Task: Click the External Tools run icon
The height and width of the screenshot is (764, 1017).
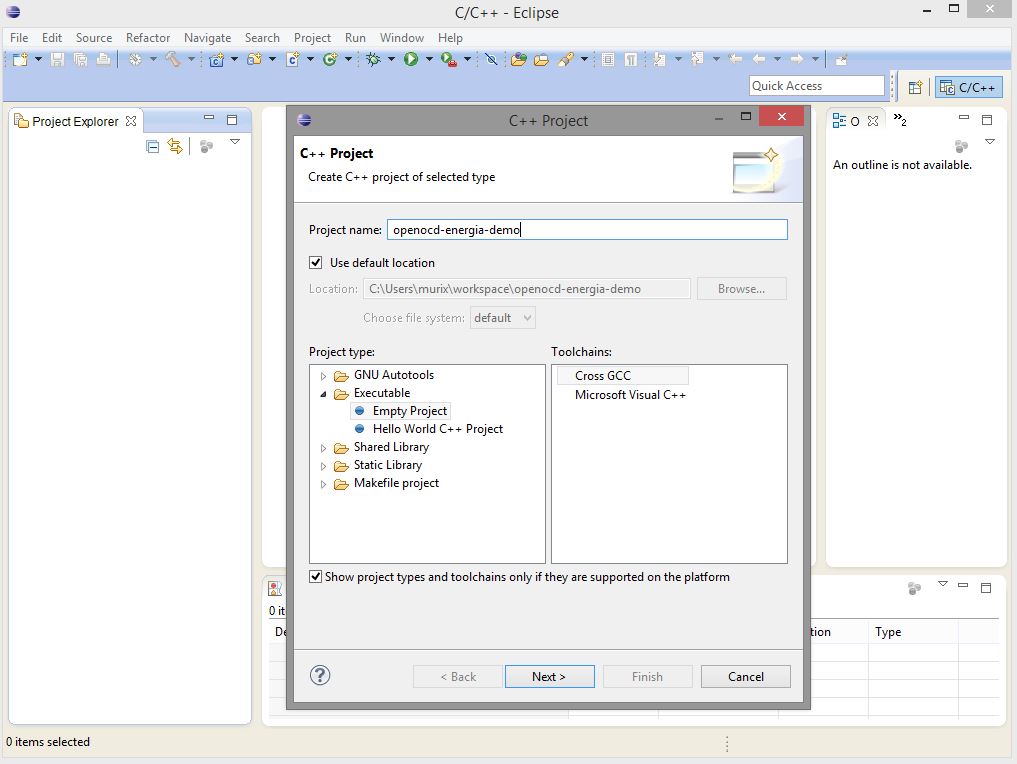Action: point(448,60)
